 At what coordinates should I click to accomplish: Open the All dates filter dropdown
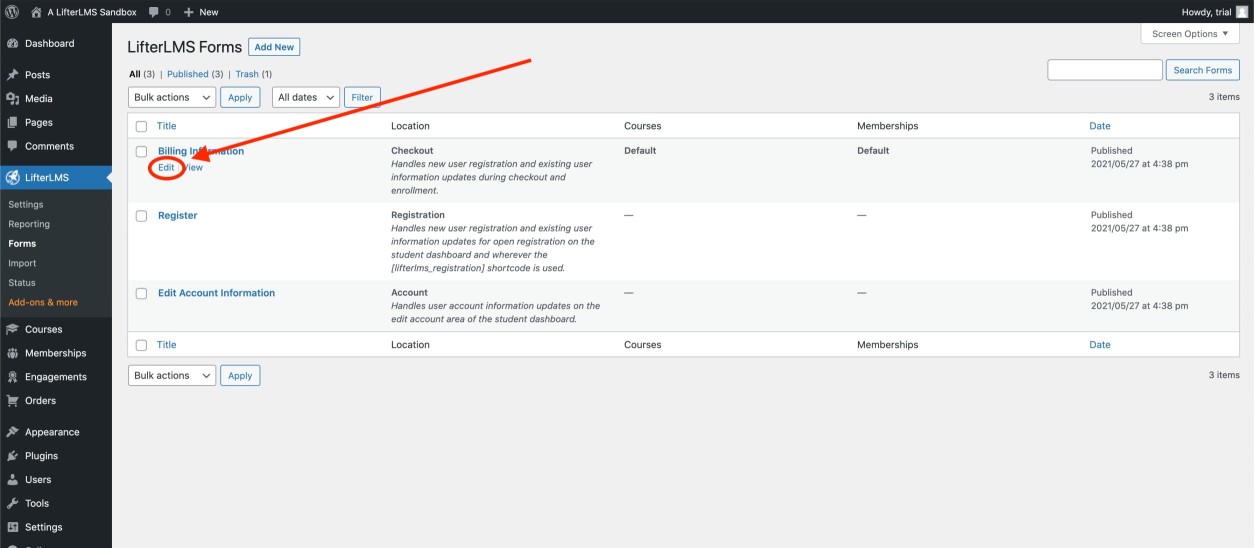pyautogui.click(x=305, y=97)
